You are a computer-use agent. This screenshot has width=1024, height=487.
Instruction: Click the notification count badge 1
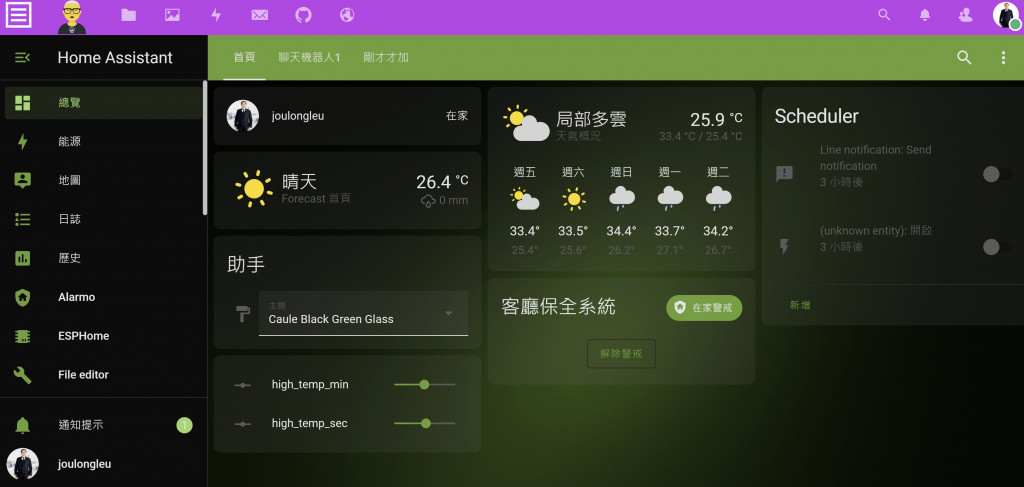184,426
